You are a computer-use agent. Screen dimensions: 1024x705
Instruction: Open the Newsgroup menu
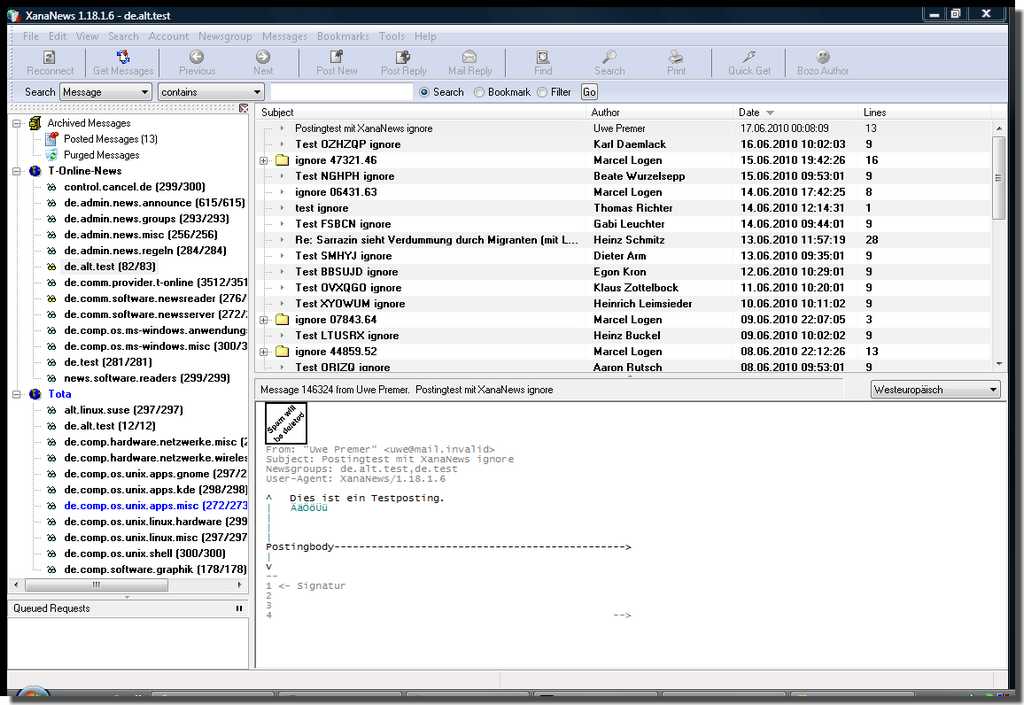(x=225, y=36)
